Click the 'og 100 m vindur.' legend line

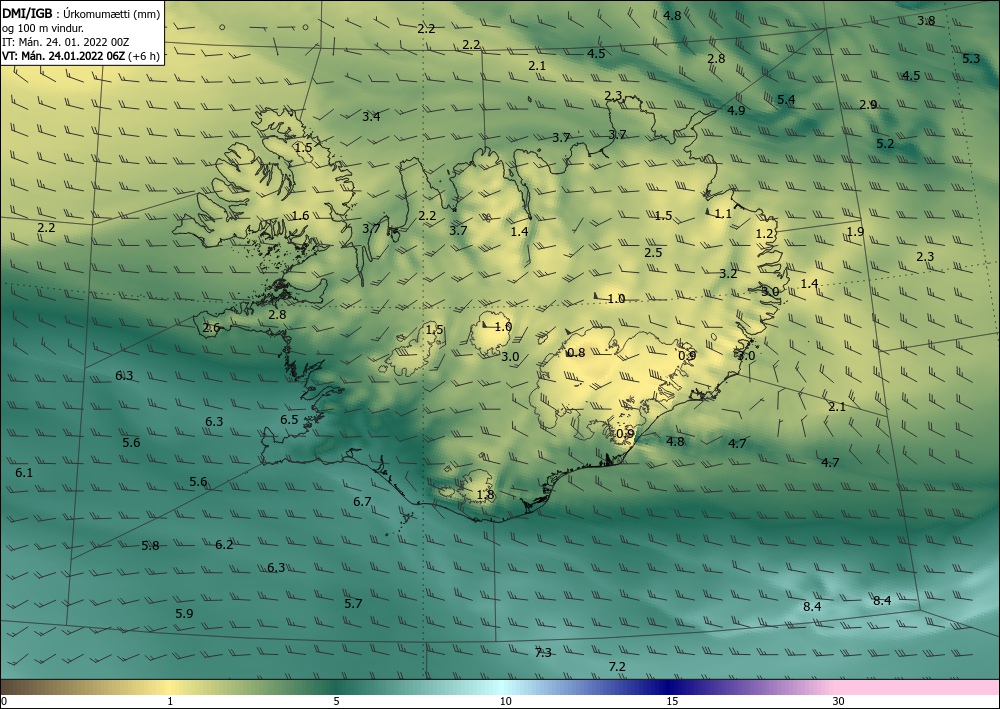(x=43, y=27)
